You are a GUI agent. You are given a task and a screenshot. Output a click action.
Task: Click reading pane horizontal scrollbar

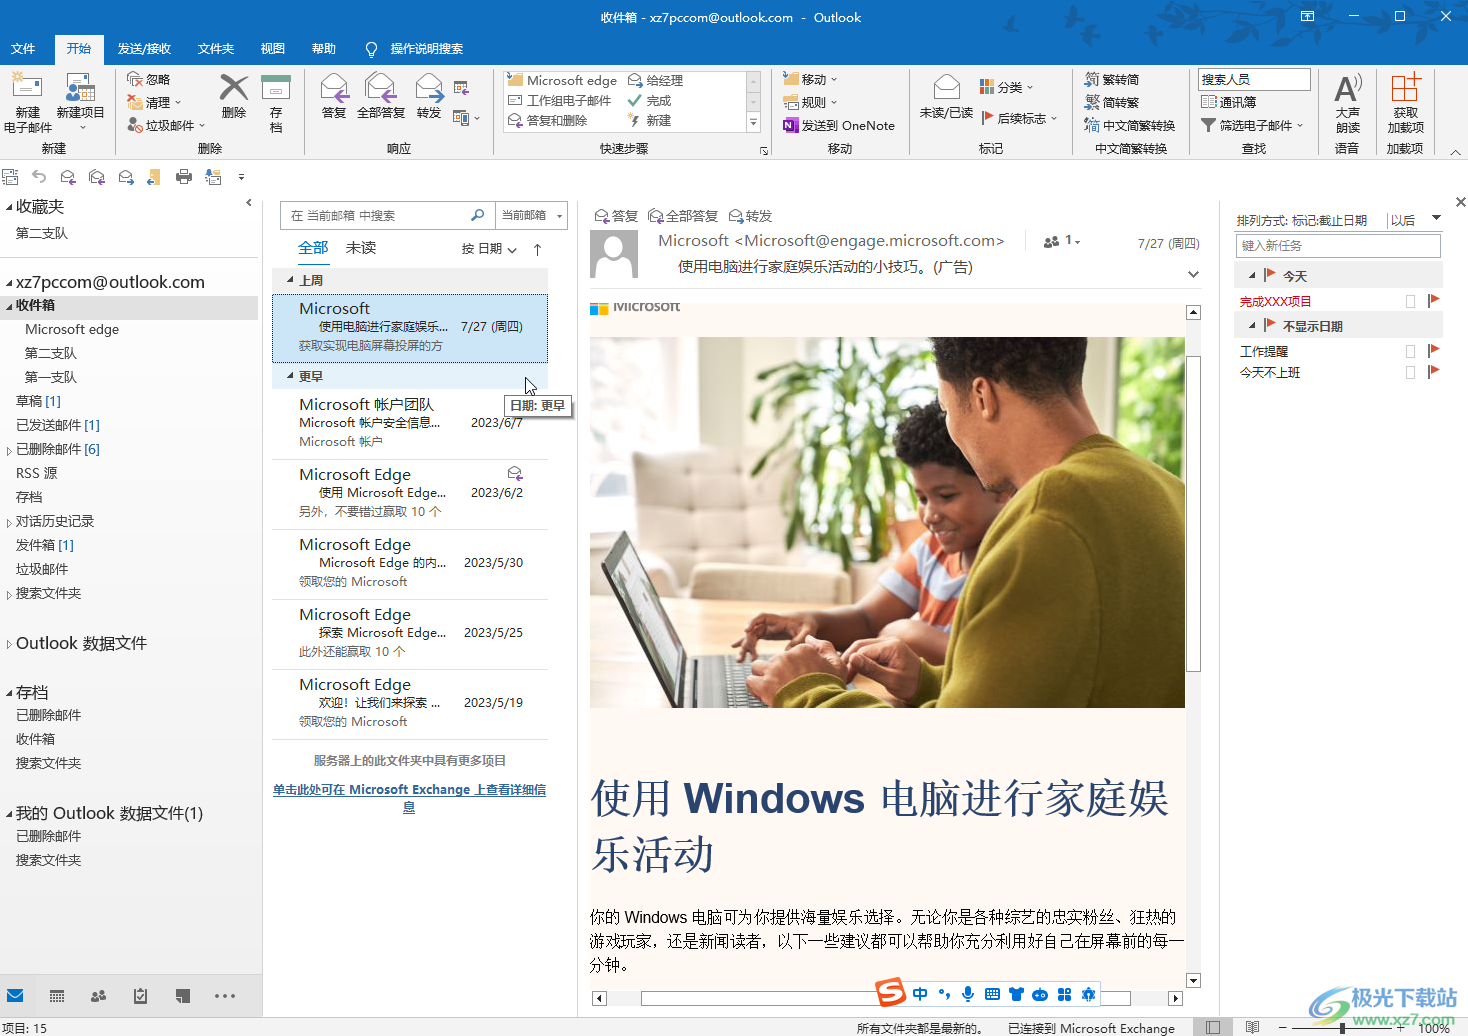point(885,998)
